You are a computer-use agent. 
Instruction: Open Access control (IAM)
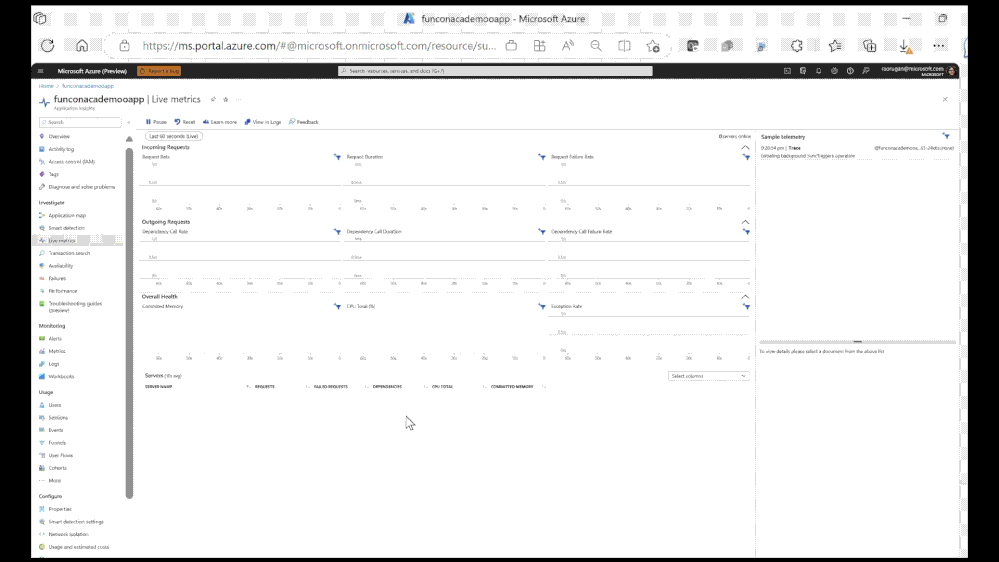coord(71,162)
